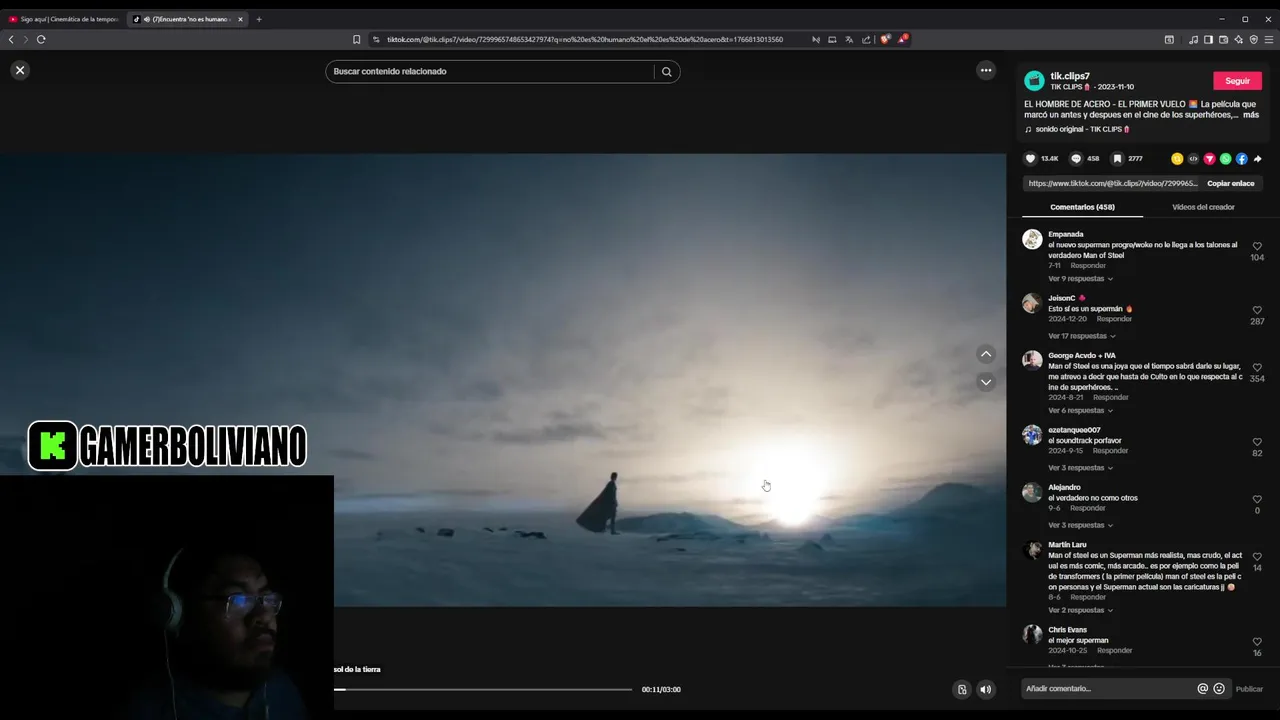The width and height of the screenshot is (1280, 720).
Task: Expand 'Ver 3 respuestas' under ezetanquee007
Action: click(x=1080, y=468)
